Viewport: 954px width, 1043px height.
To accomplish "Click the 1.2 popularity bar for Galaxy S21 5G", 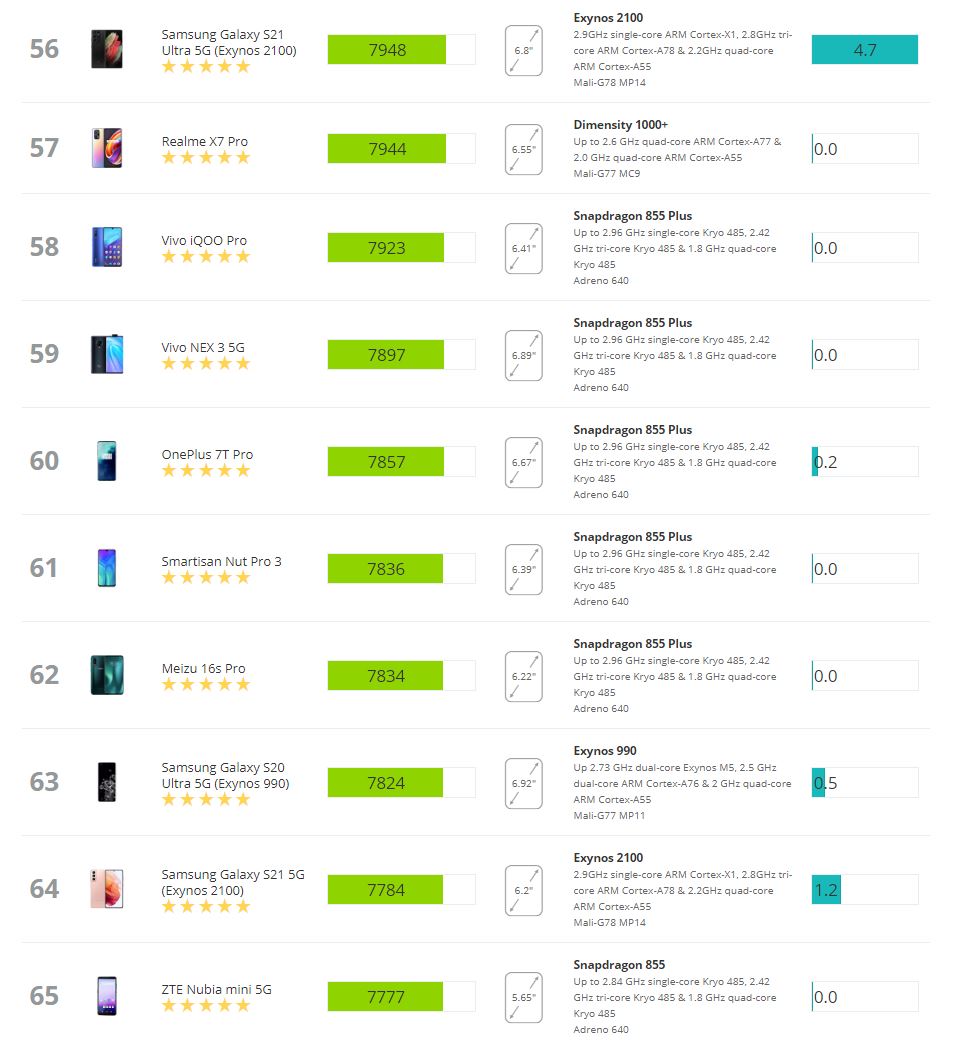I will tap(865, 890).
